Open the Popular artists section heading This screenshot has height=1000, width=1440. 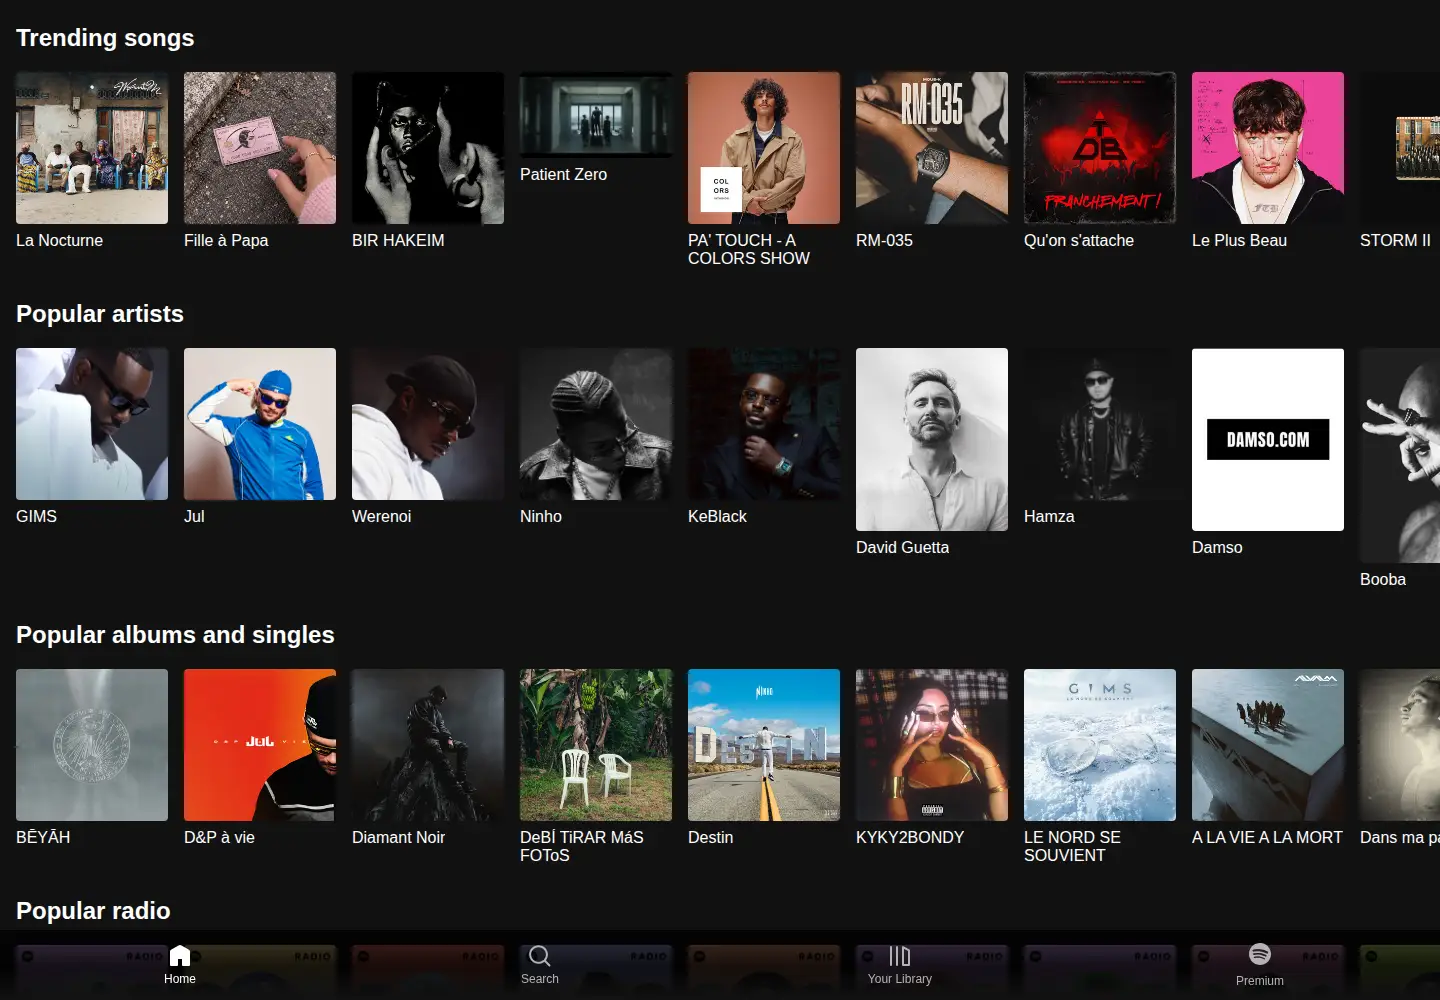click(100, 314)
